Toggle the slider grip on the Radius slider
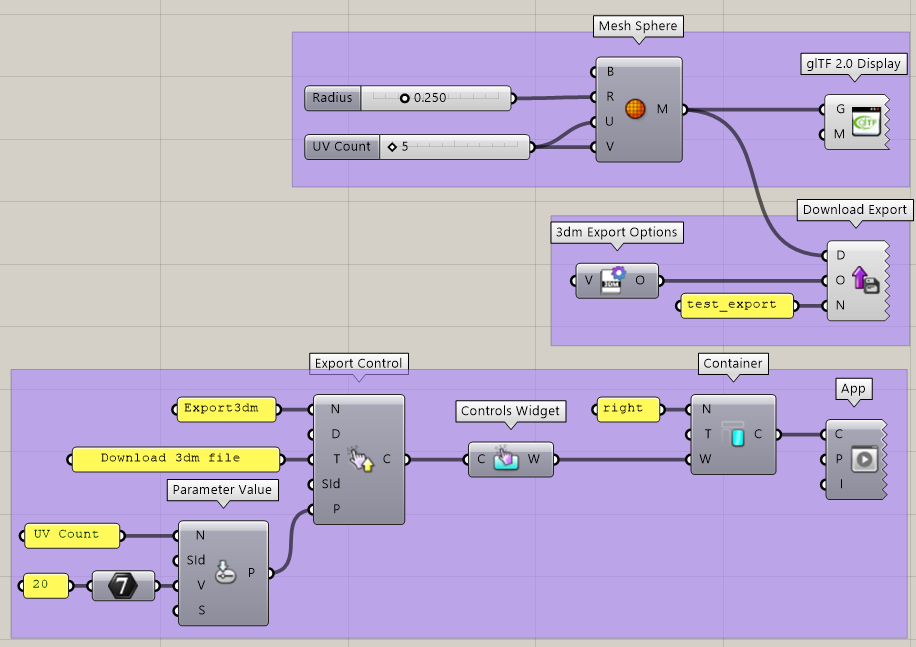 point(405,98)
